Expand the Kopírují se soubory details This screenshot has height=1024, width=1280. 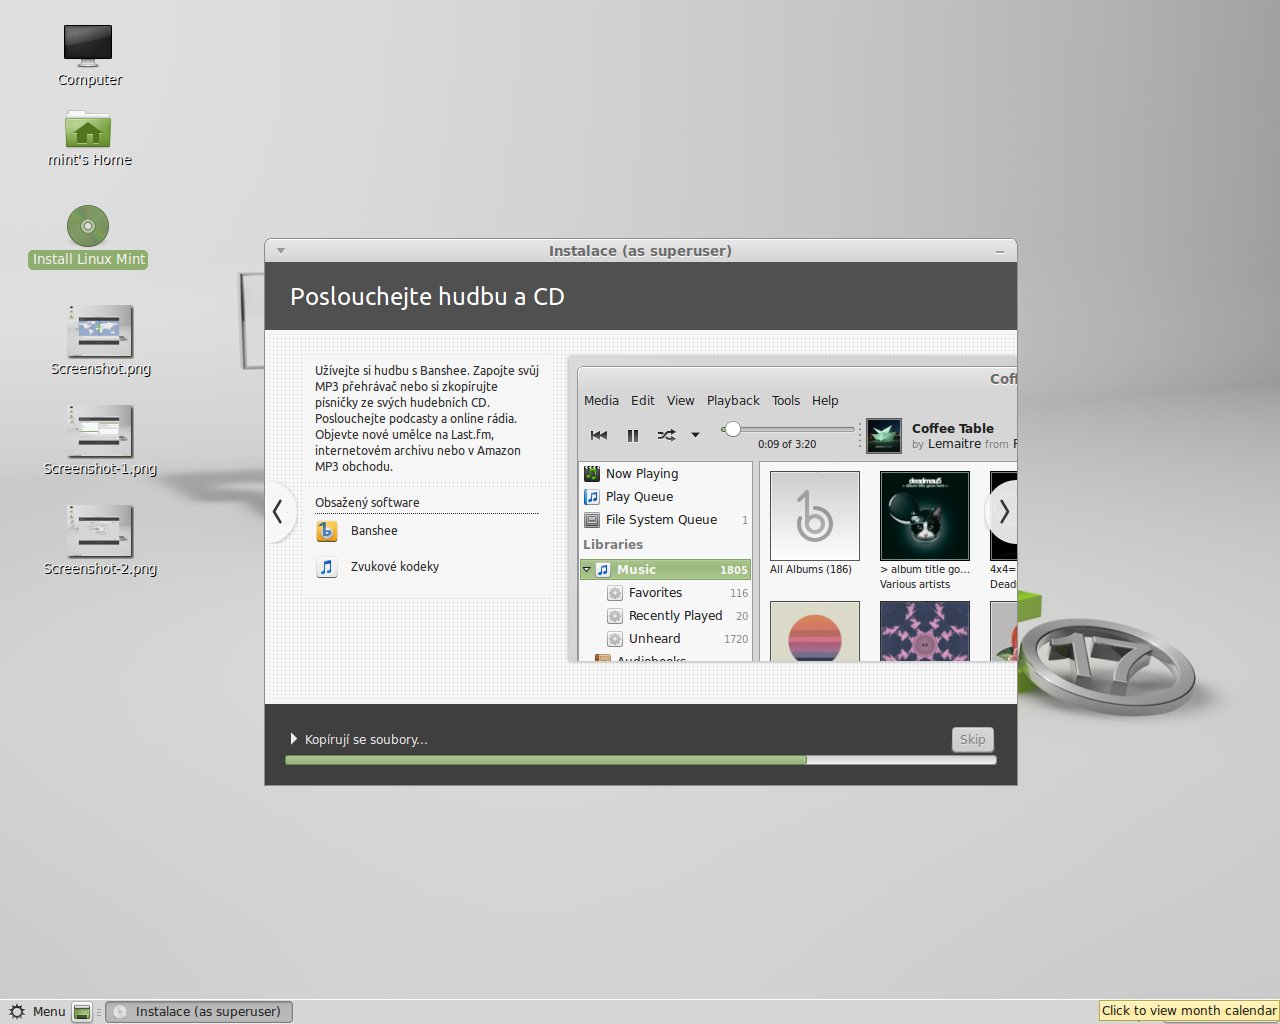(x=294, y=739)
